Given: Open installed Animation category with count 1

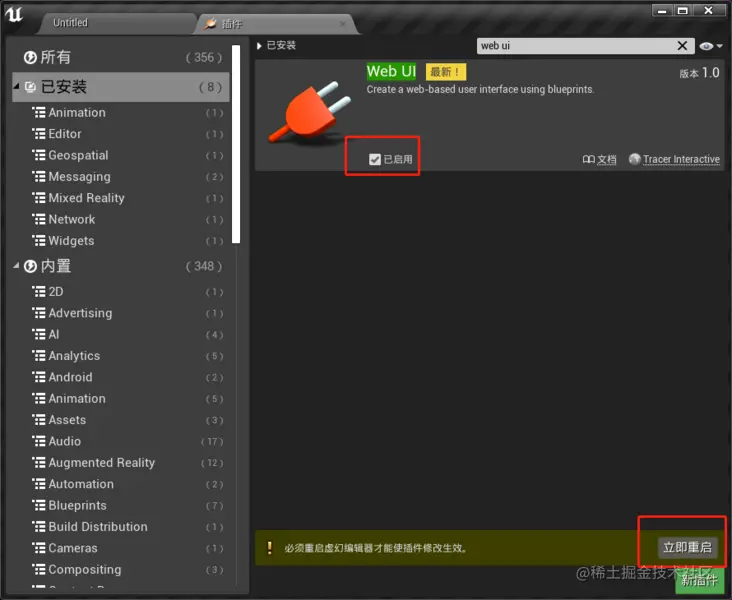Looking at the screenshot, I should pyautogui.click(x=121, y=113).
